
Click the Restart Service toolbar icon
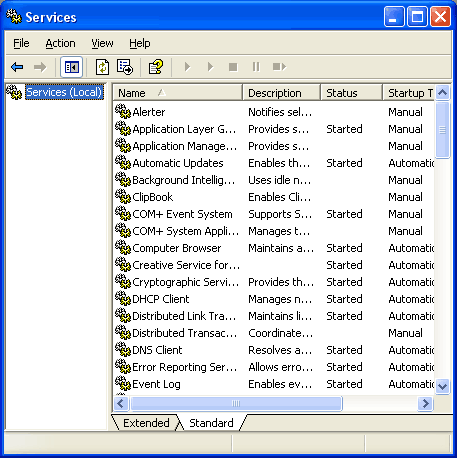(279, 67)
